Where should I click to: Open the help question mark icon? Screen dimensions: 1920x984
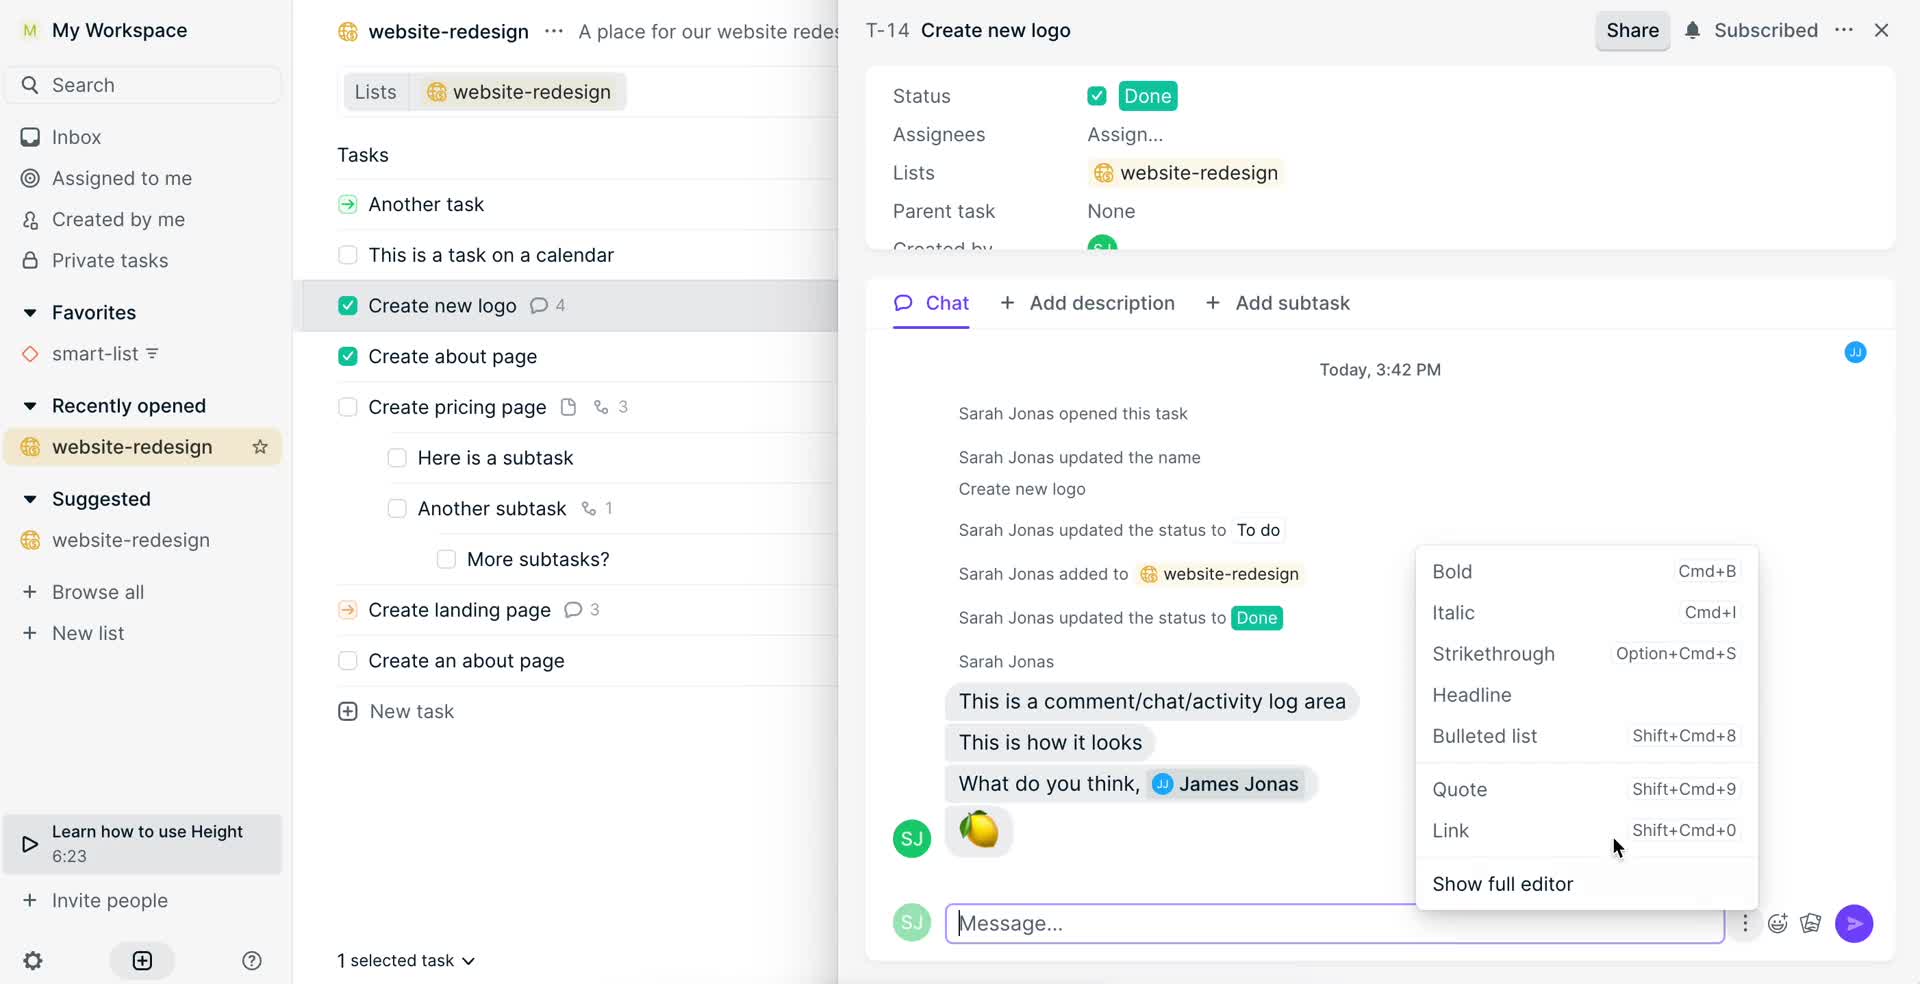point(252,961)
